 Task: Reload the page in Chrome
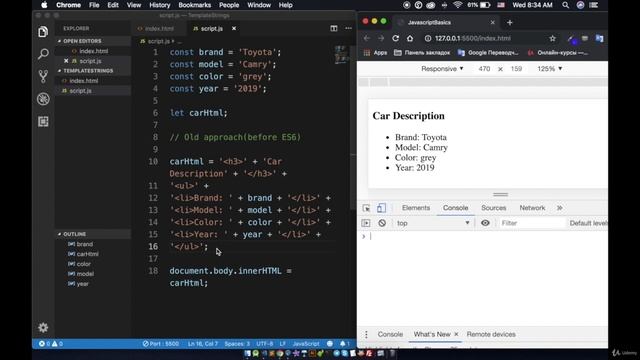[x=395, y=38]
